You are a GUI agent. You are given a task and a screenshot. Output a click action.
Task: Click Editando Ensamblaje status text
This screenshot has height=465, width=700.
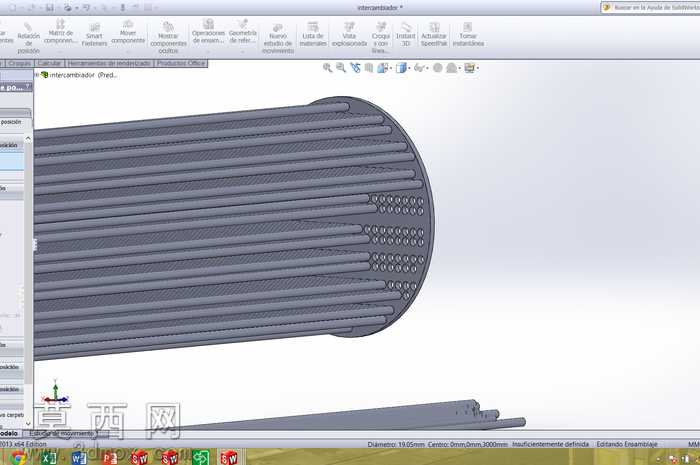point(627,444)
